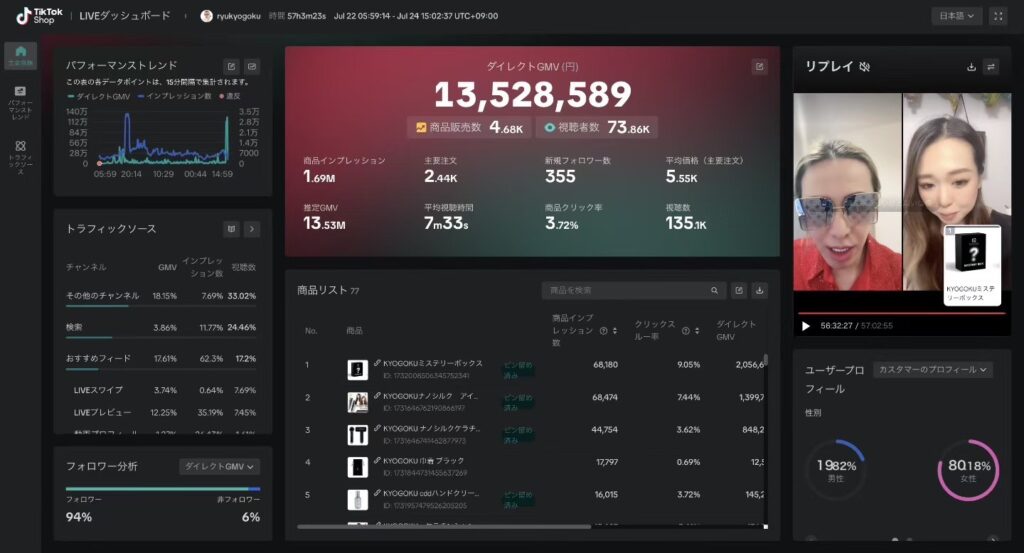Click the LIVEダッシュボード title
This screenshot has height=553, width=1024.
pos(125,16)
